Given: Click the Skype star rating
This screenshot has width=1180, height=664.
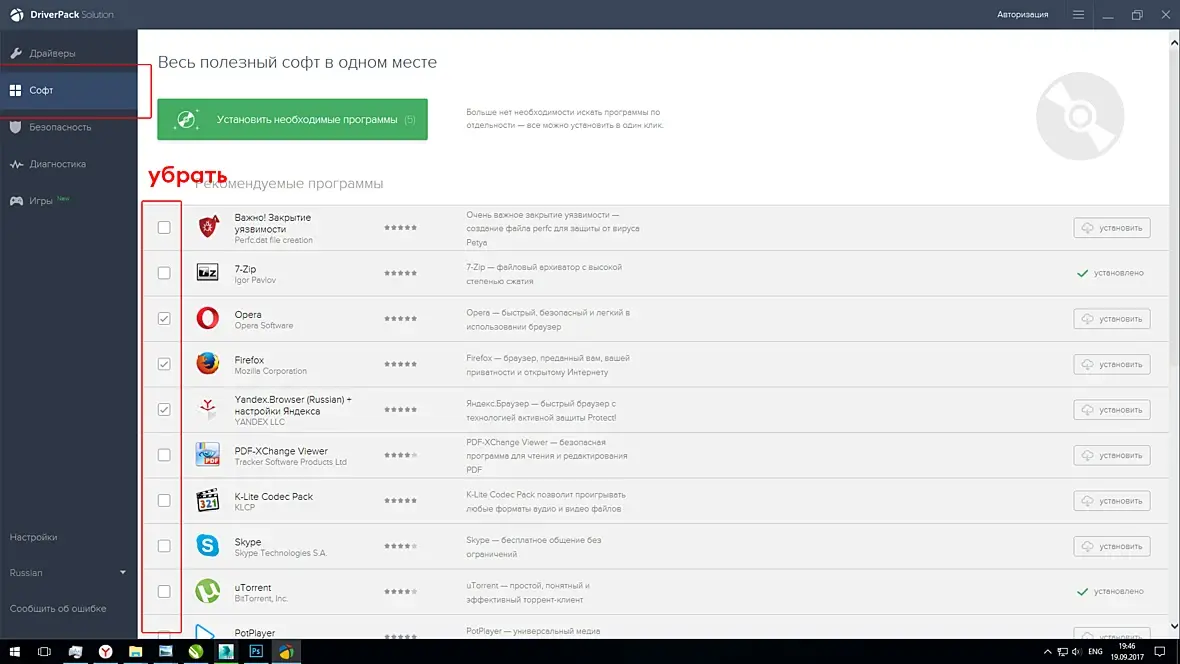Looking at the screenshot, I should [400, 546].
